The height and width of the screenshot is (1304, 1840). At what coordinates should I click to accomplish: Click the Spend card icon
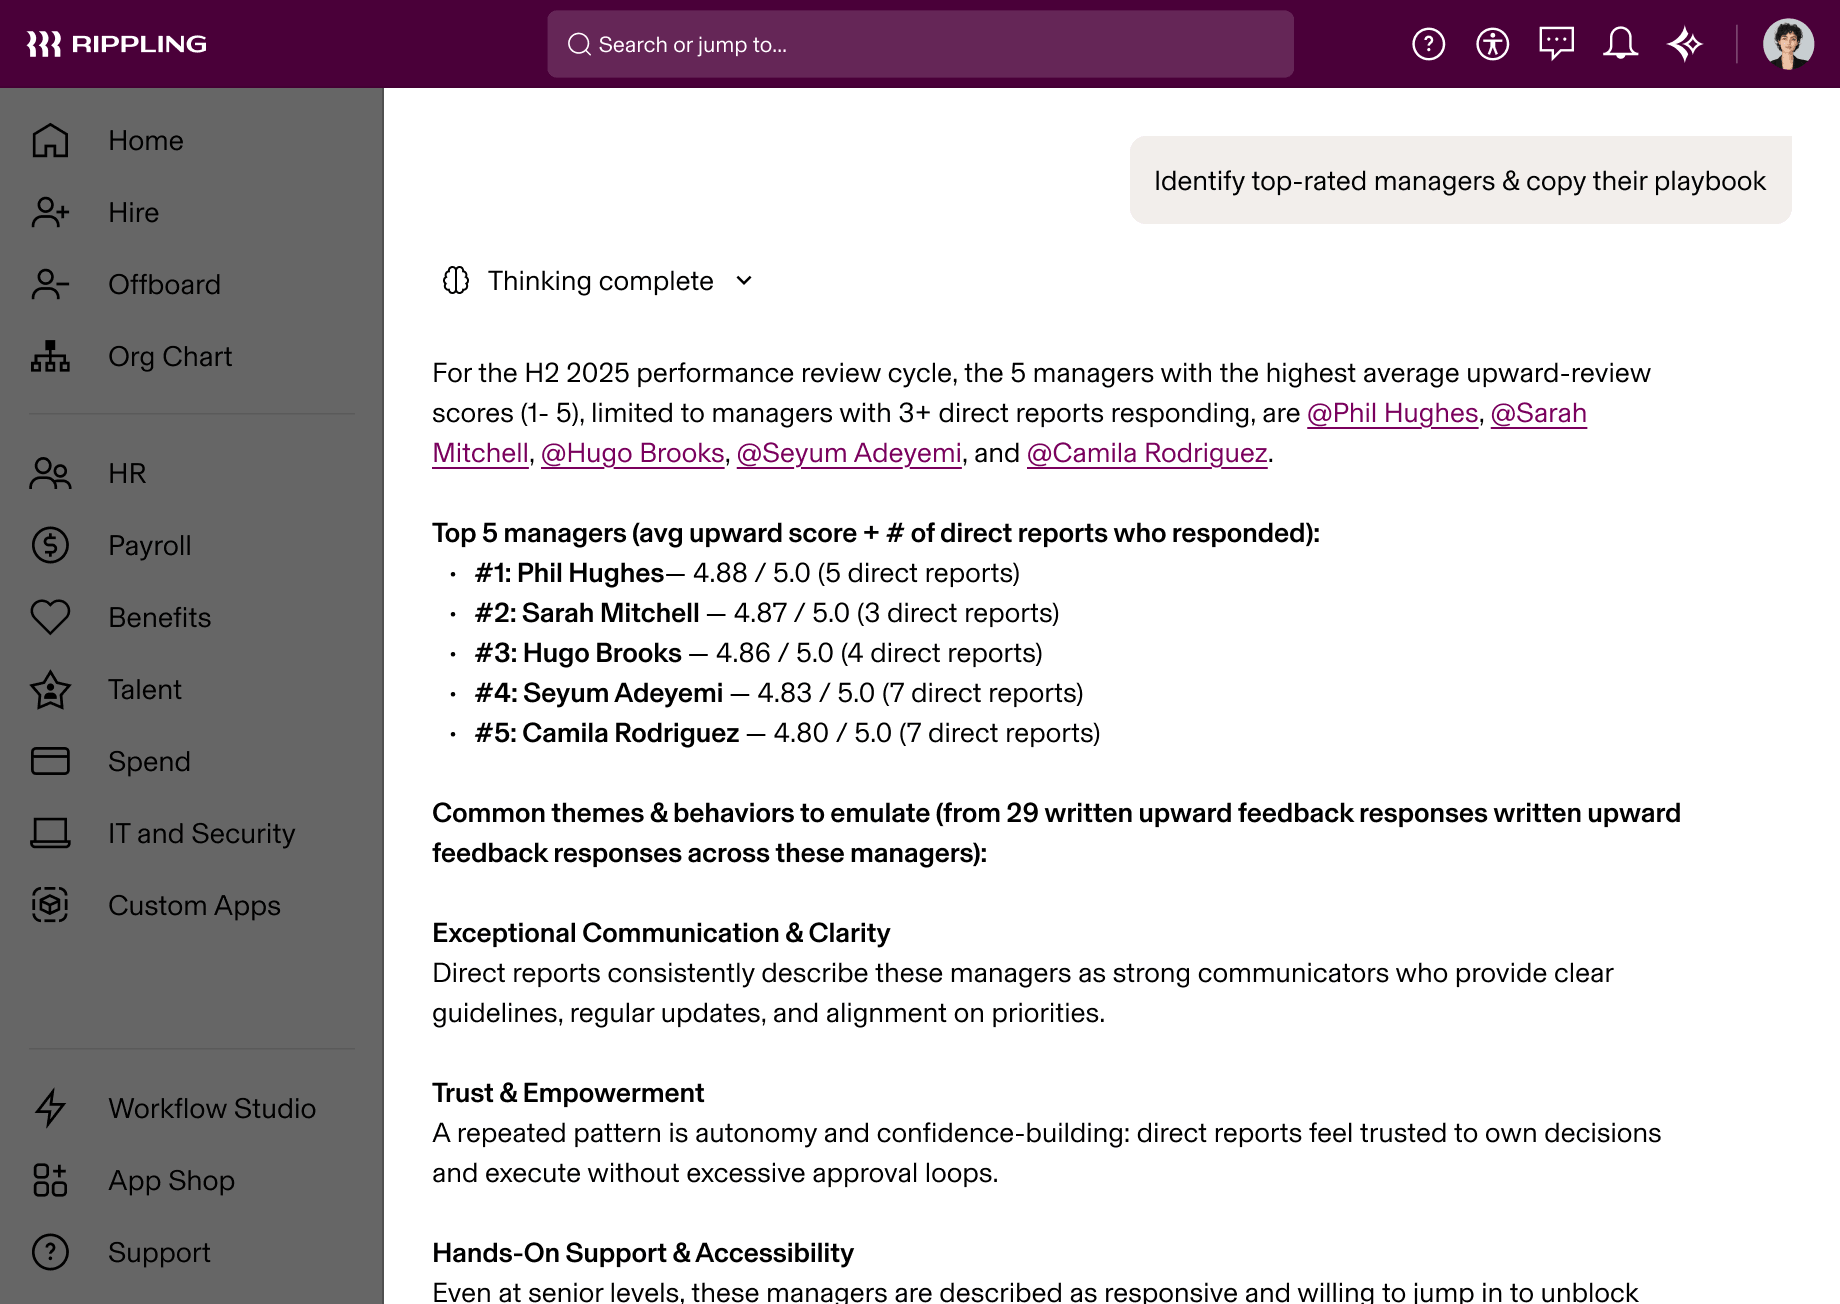(x=50, y=761)
